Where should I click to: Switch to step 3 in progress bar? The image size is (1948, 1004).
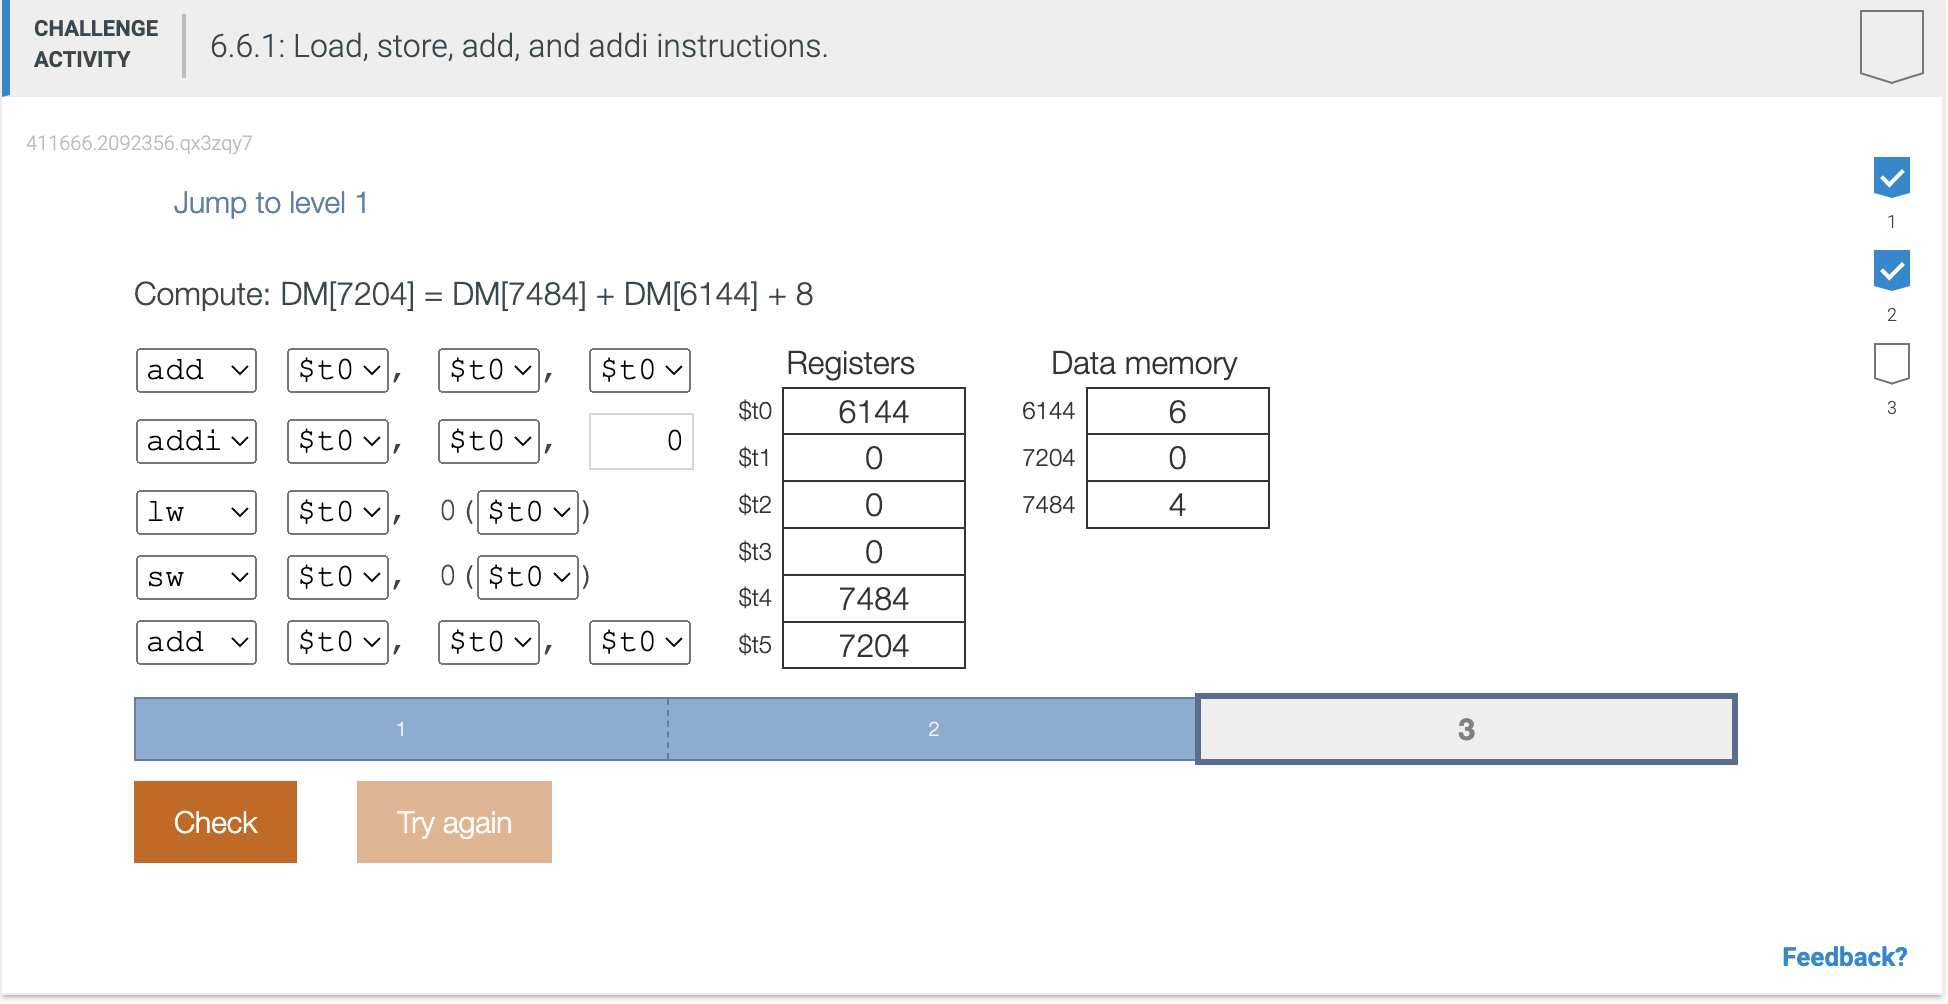pyautogui.click(x=1466, y=729)
